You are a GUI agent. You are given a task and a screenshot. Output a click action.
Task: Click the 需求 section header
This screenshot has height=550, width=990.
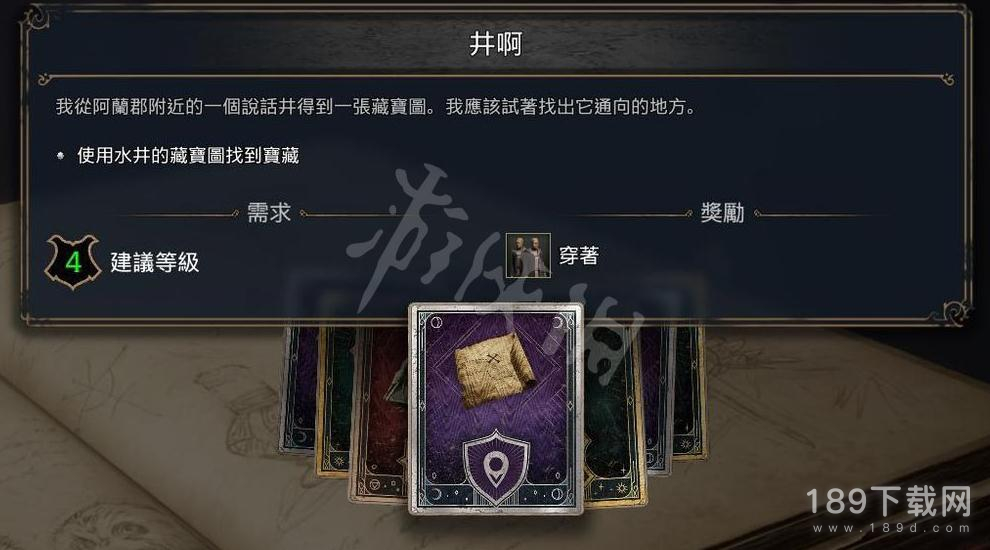(269, 213)
